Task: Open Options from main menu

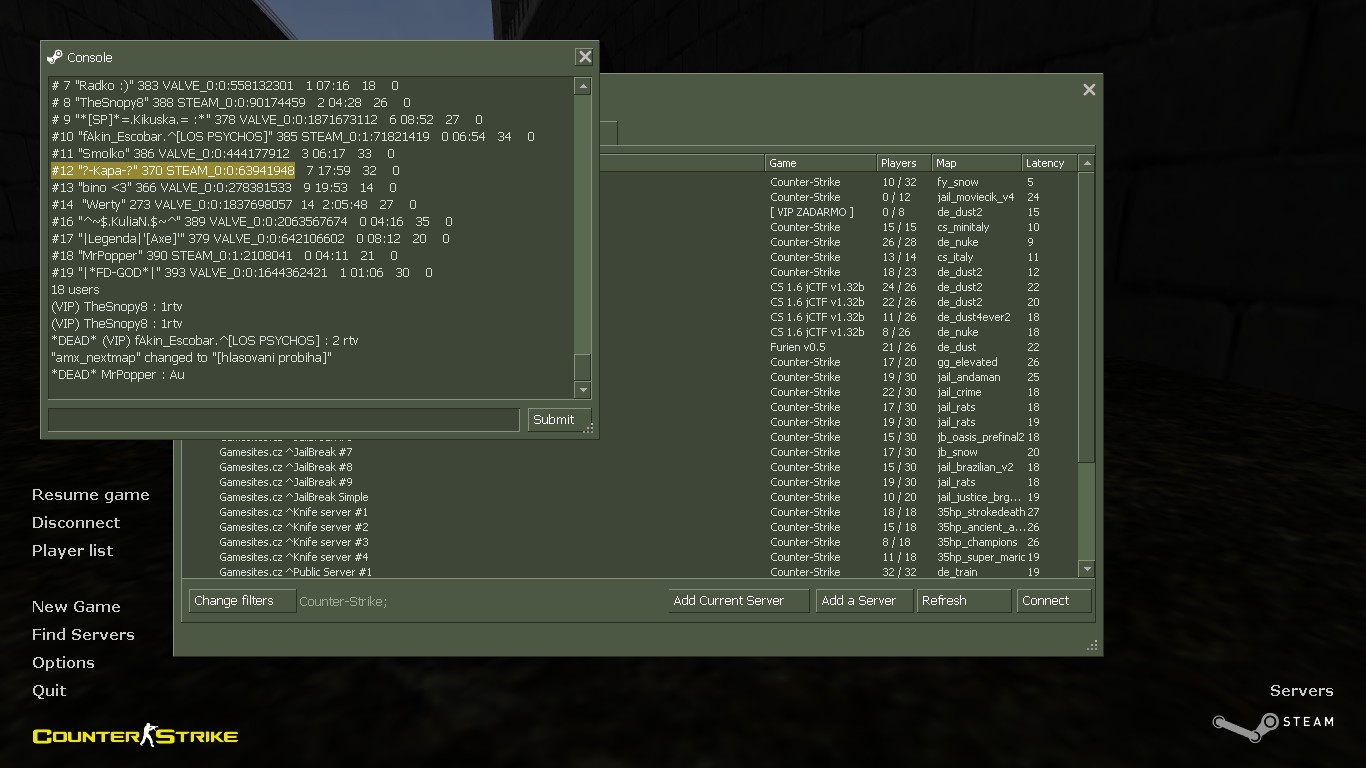Action: point(63,663)
